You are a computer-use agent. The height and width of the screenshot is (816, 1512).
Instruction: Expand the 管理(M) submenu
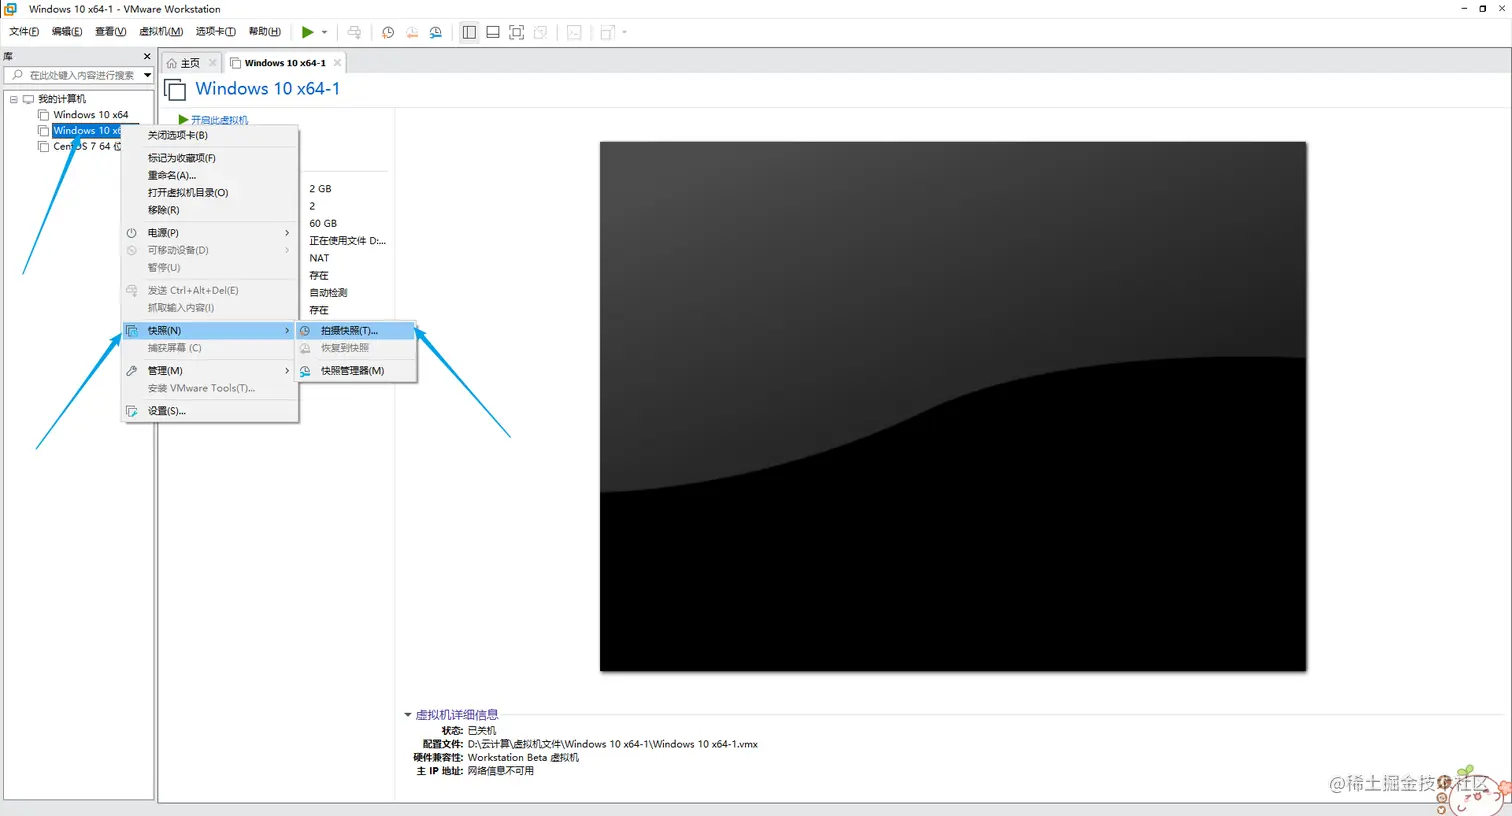[210, 371]
